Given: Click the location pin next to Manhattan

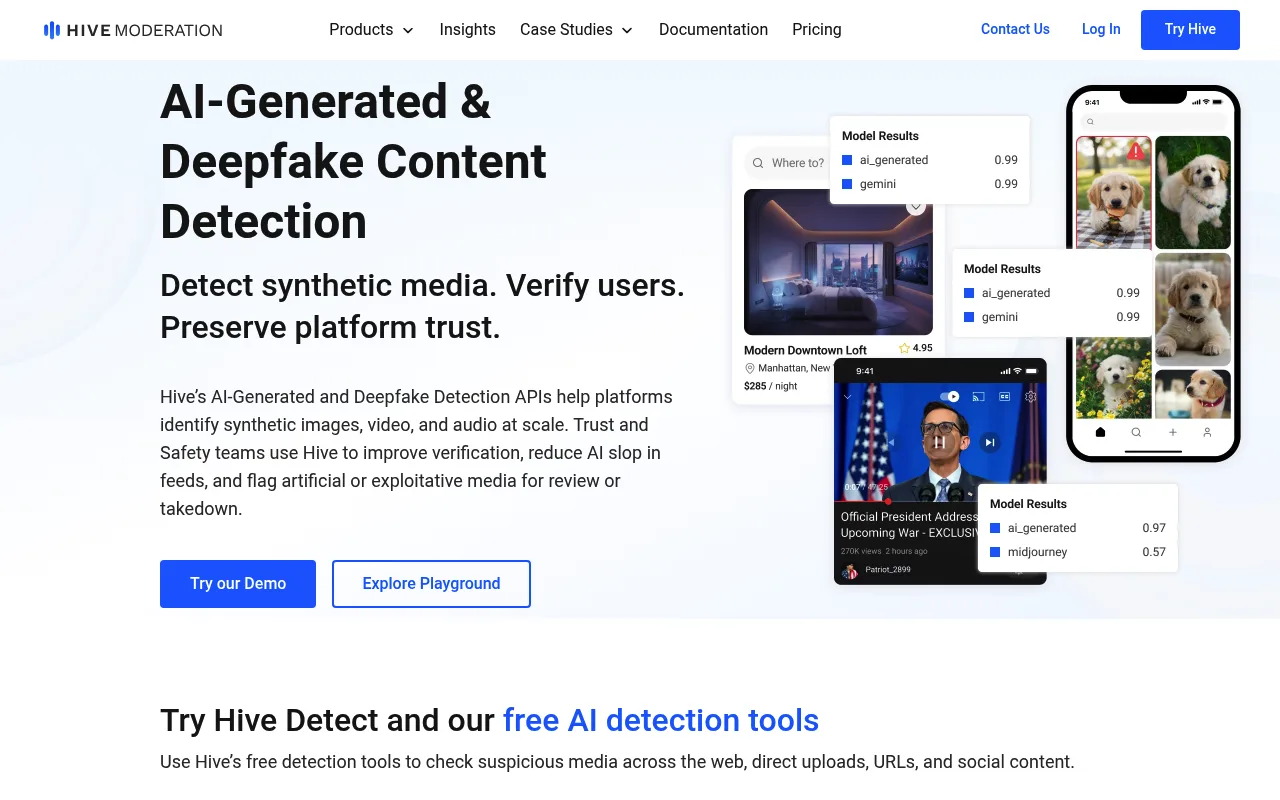Looking at the screenshot, I should coord(749,368).
